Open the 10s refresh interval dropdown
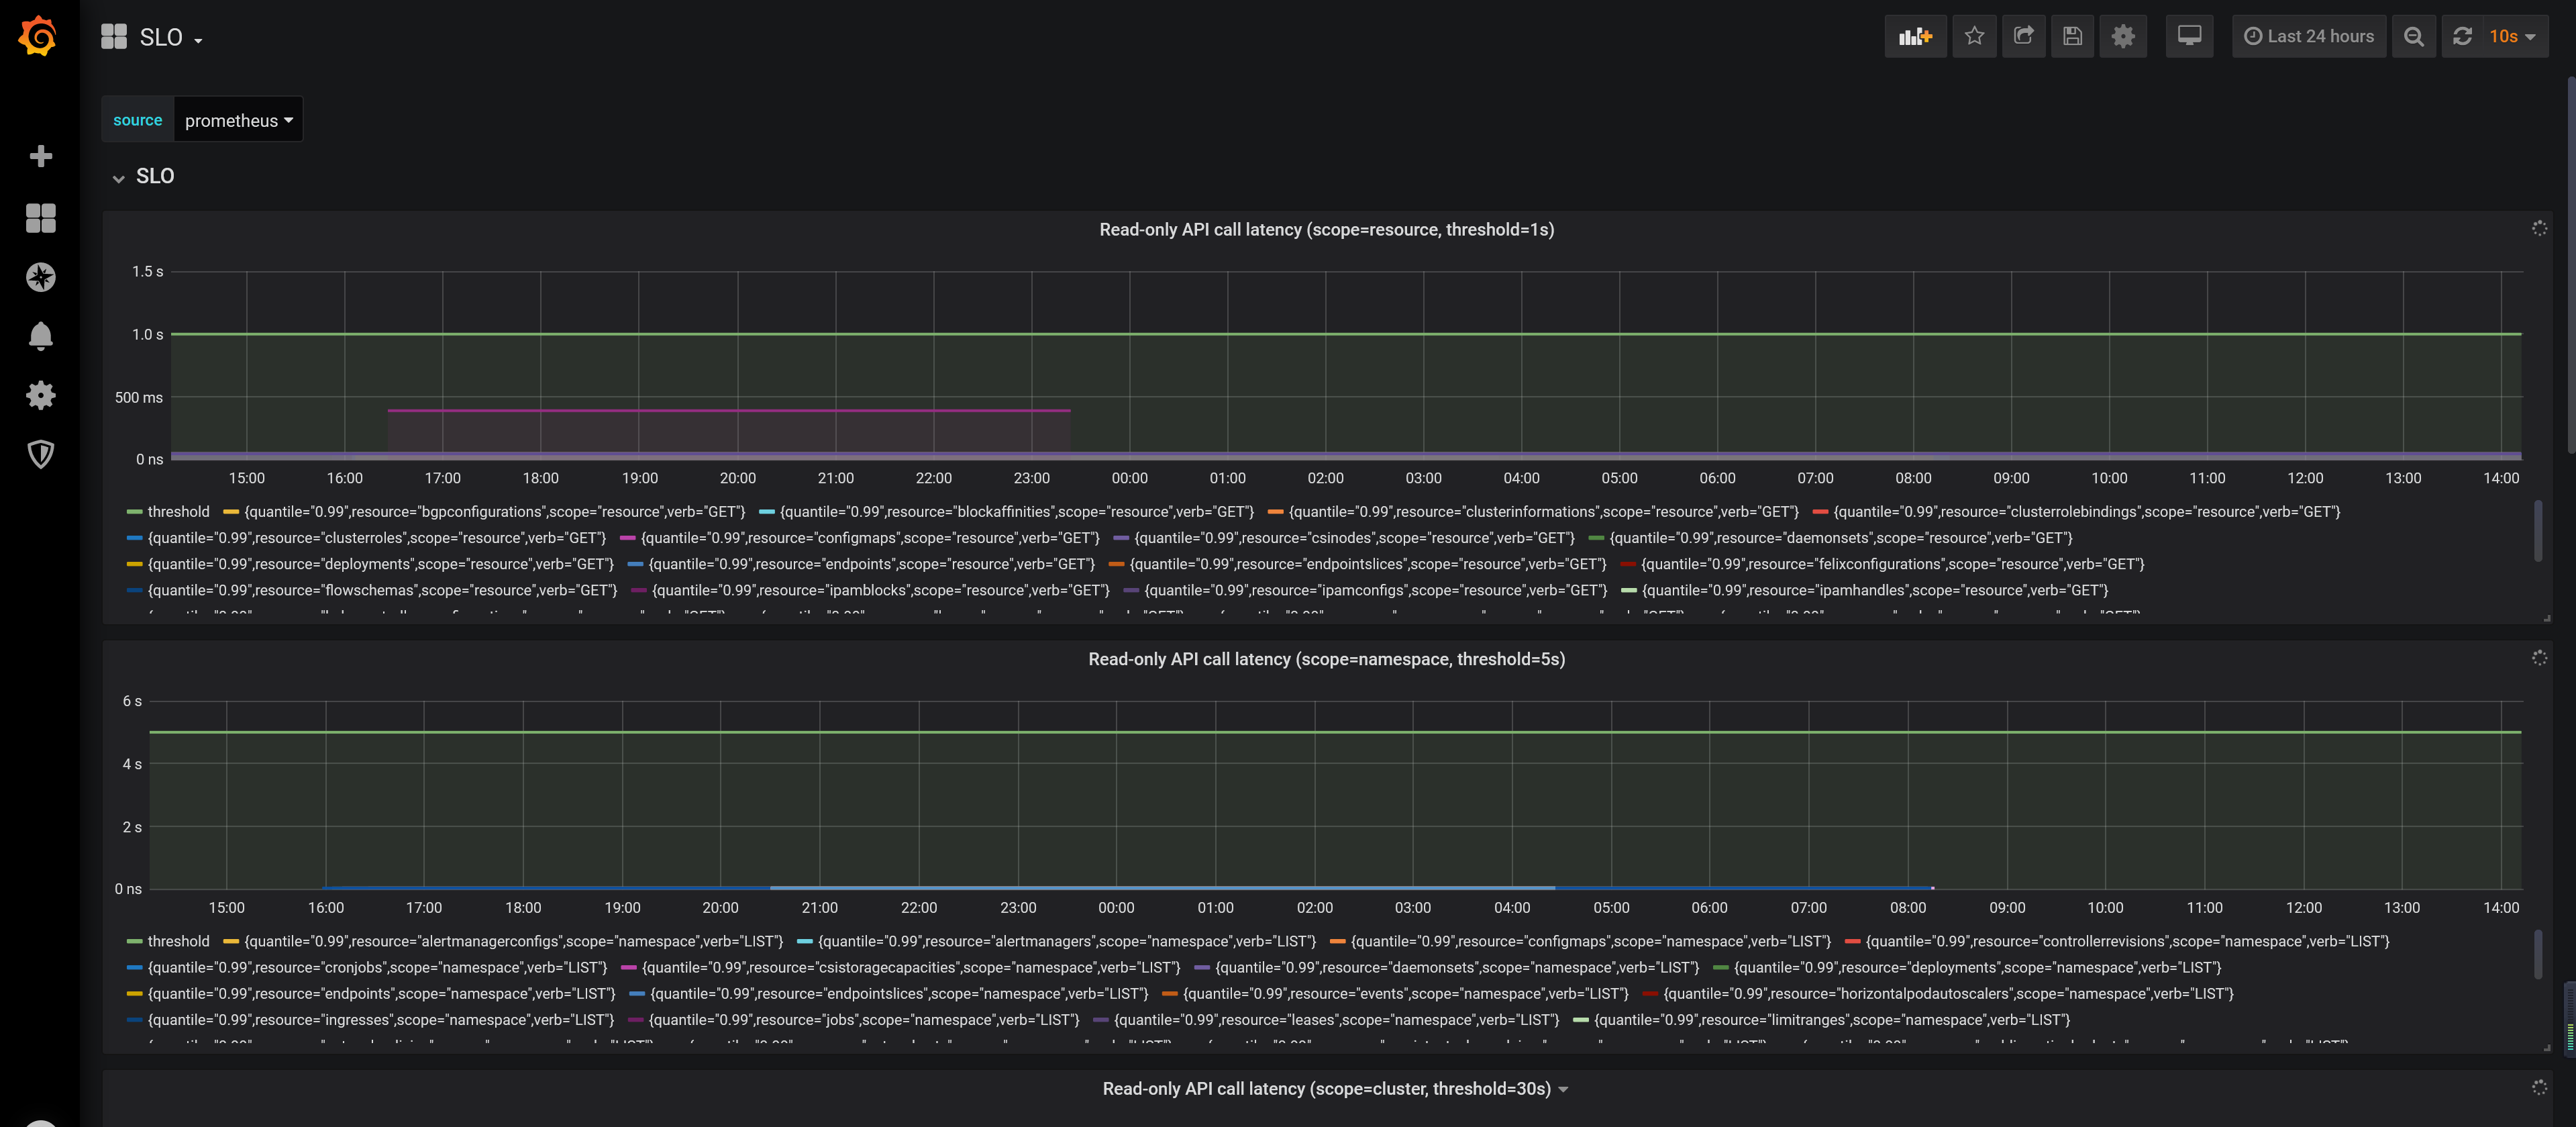Viewport: 2576px width, 1127px height. [x=2512, y=37]
